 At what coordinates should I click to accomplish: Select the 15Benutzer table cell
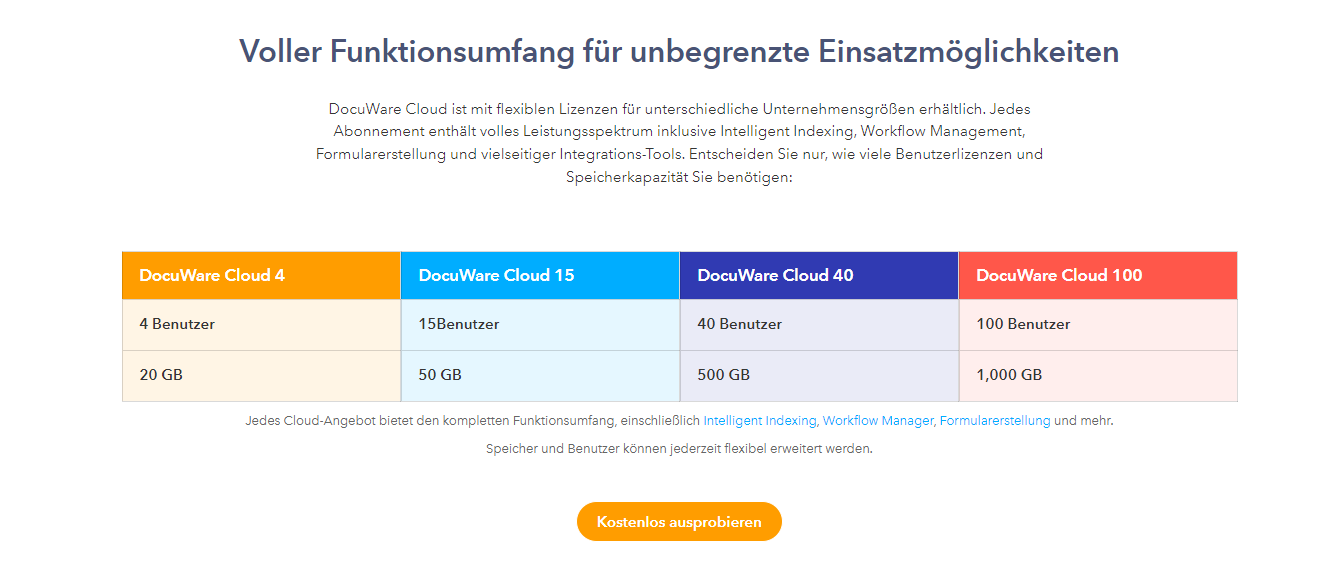click(x=540, y=324)
